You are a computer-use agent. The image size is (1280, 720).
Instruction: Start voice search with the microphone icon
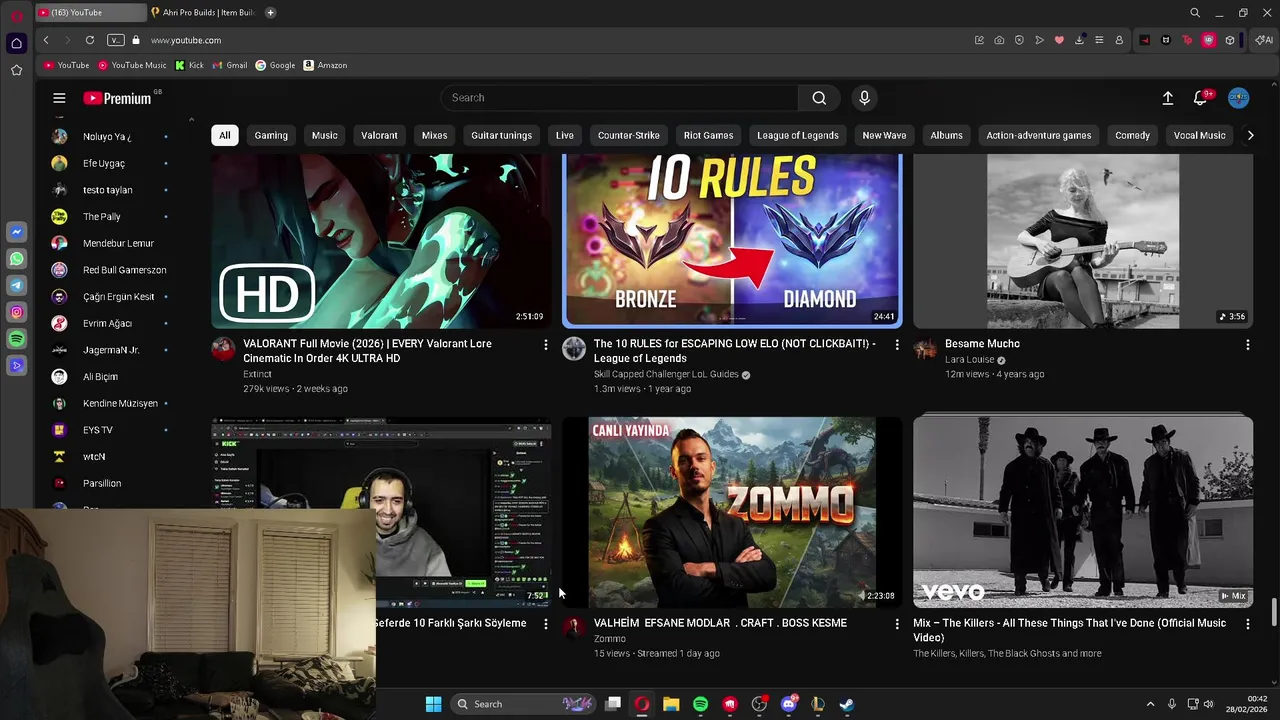point(865,98)
